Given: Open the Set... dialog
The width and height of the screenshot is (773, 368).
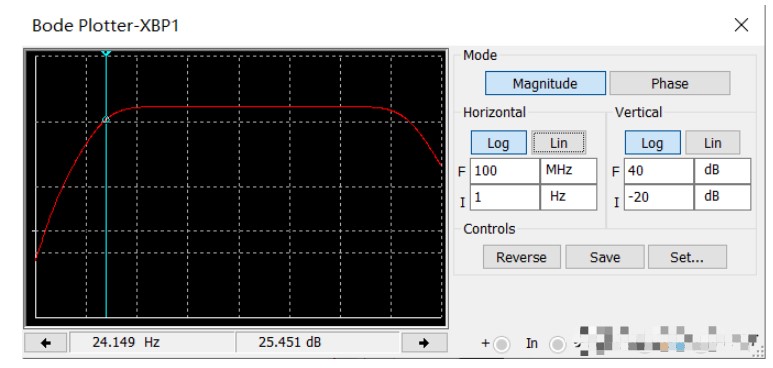Looking at the screenshot, I should pyautogui.click(x=687, y=257).
